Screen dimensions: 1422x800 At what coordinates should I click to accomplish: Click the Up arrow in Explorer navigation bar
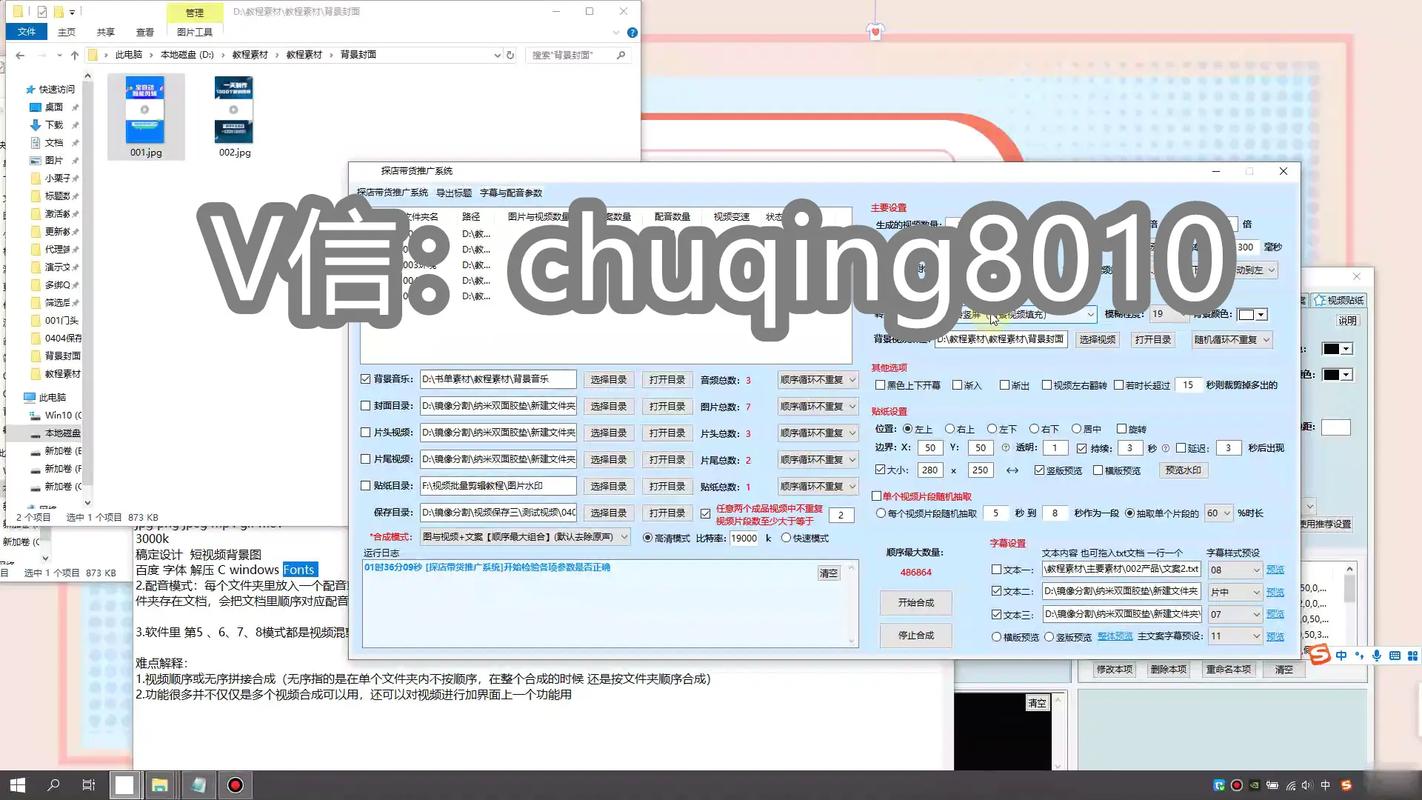coord(77,55)
